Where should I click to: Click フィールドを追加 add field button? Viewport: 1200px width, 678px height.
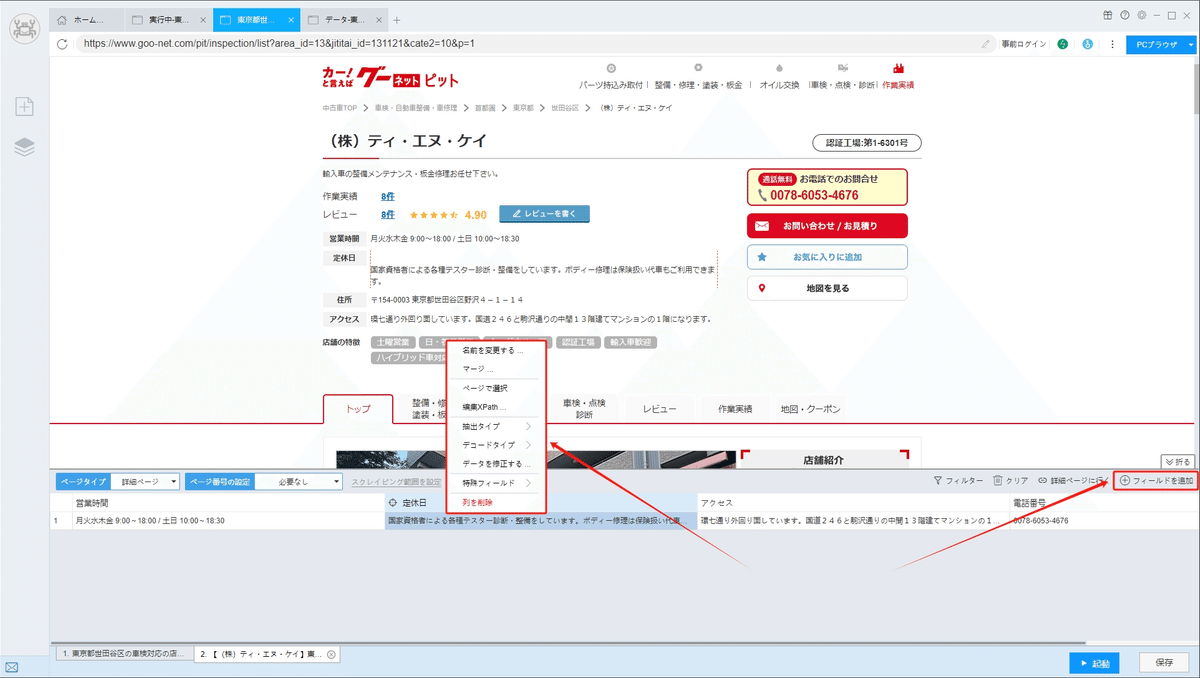(1155, 481)
